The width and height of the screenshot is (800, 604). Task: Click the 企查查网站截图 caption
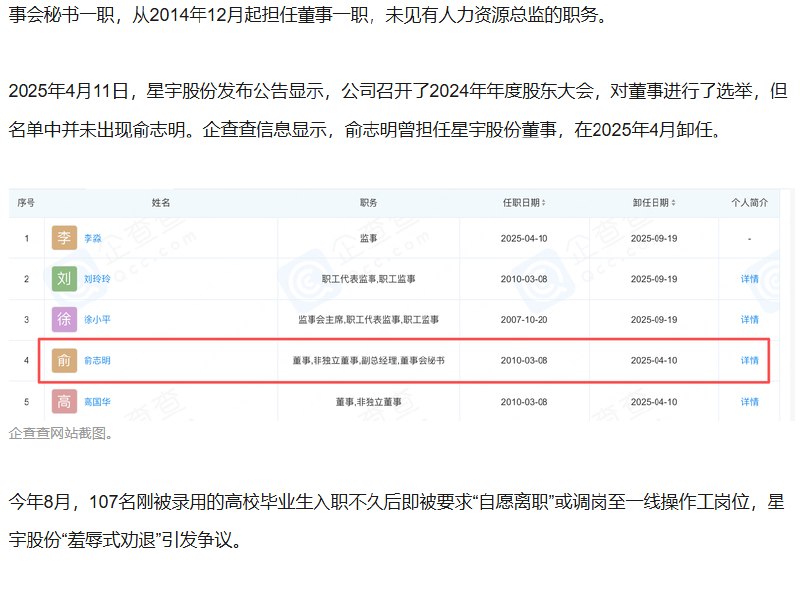[61, 433]
